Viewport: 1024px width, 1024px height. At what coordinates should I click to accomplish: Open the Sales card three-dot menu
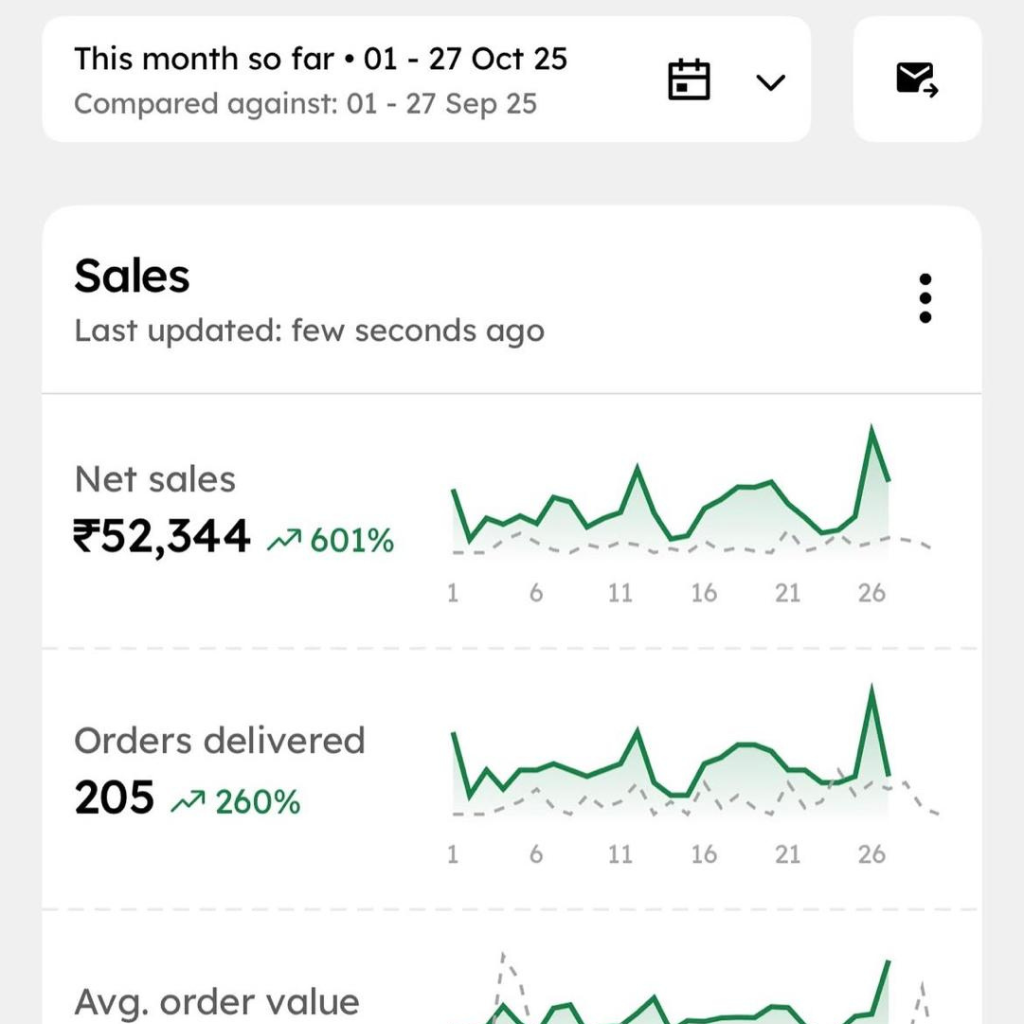tap(925, 298)
